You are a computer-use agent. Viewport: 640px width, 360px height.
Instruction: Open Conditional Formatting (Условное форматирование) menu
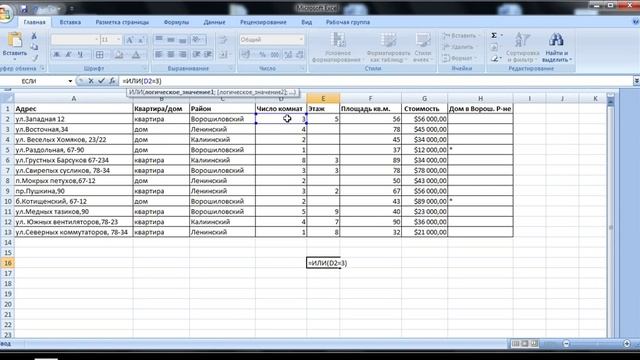(x=338, y=47)
